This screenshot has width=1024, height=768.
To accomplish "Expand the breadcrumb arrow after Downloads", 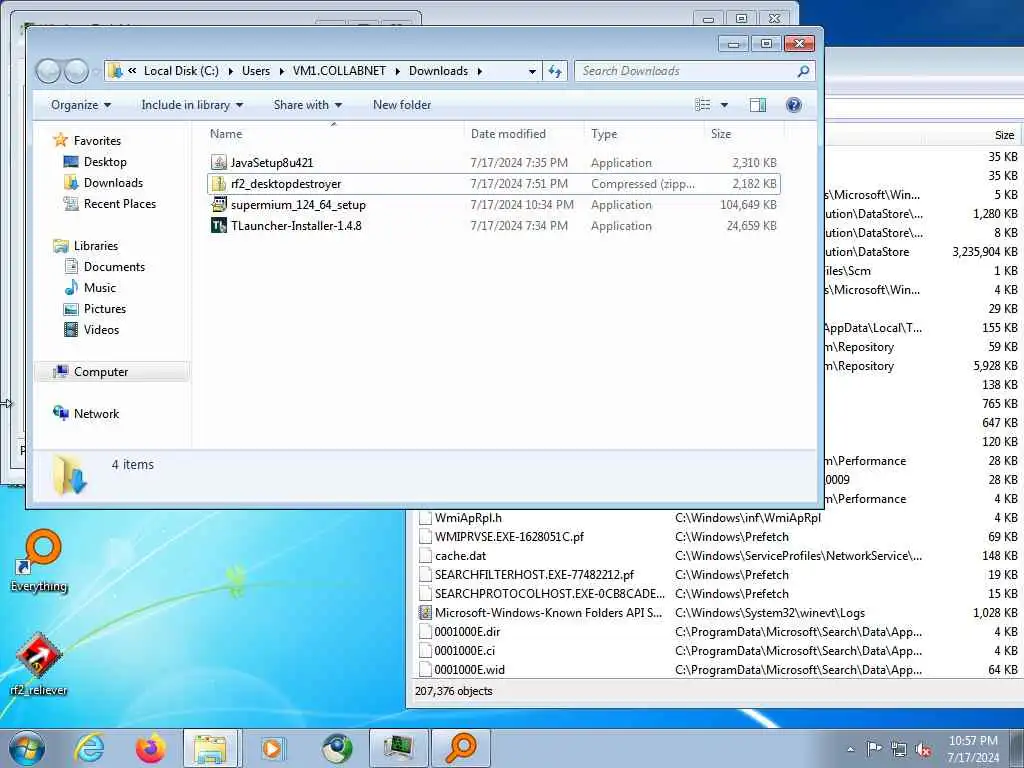I will 479,71.
